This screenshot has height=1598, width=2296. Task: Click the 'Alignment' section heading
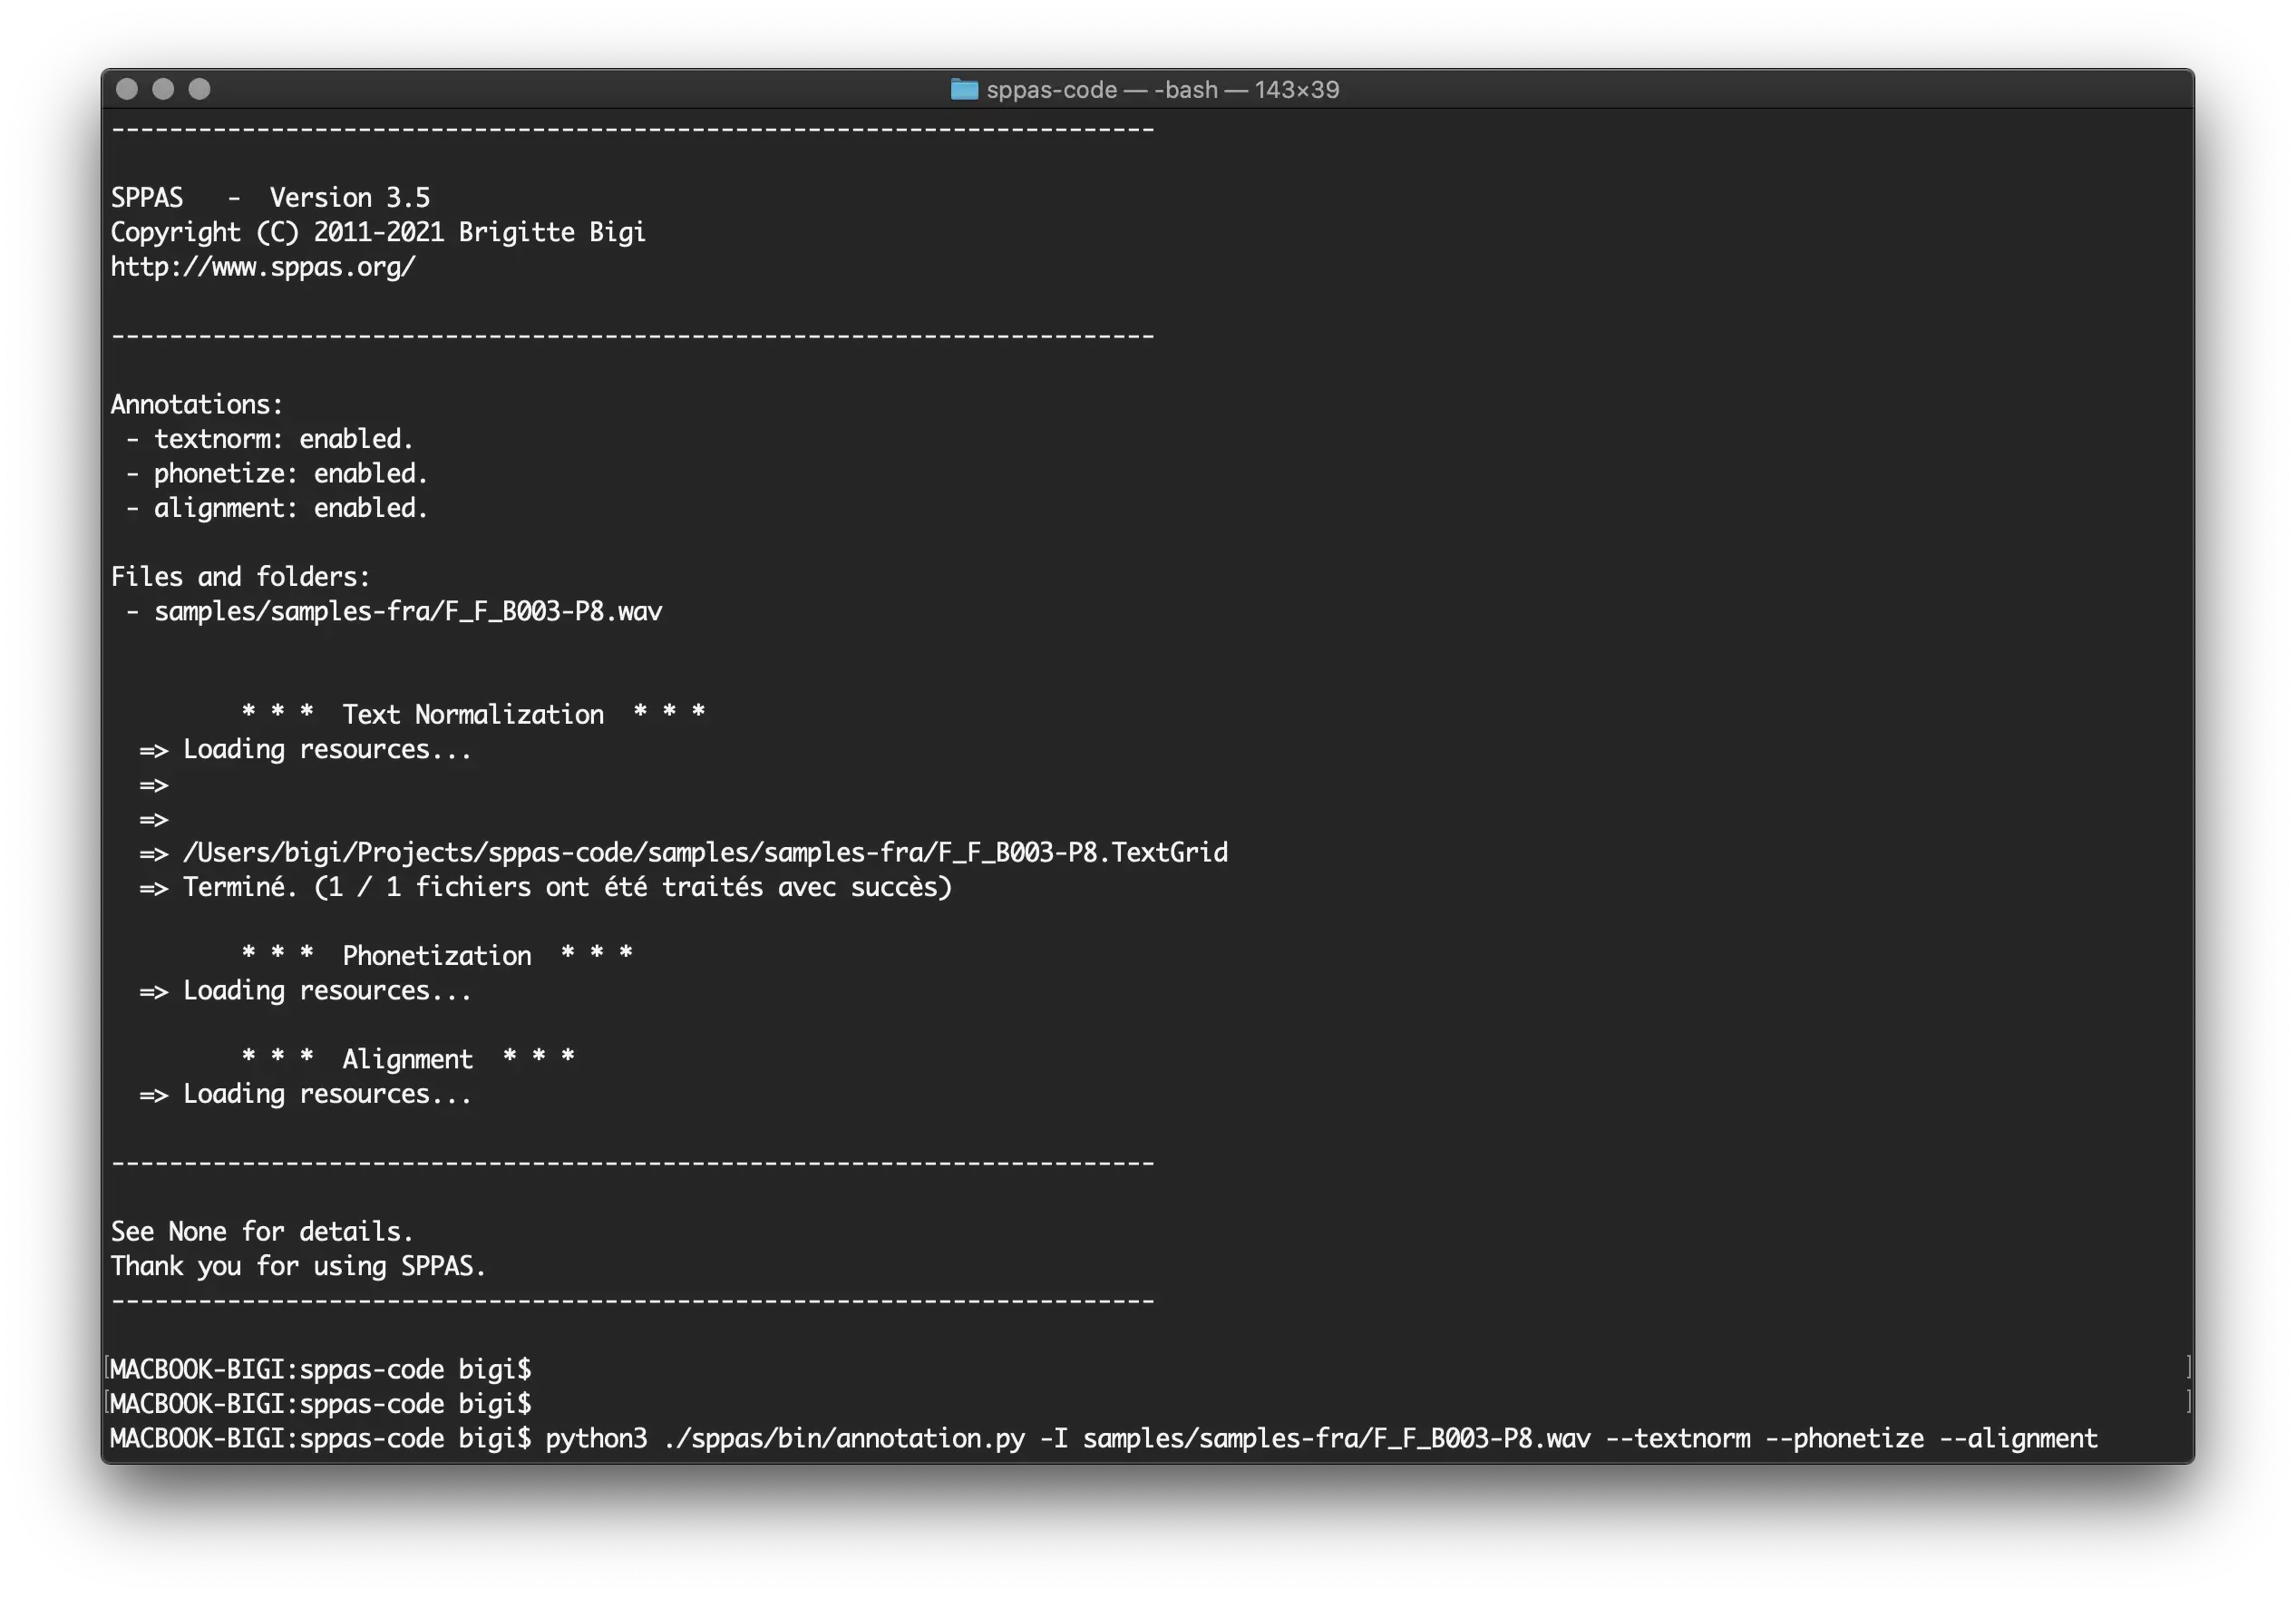tap(407, 1059)
